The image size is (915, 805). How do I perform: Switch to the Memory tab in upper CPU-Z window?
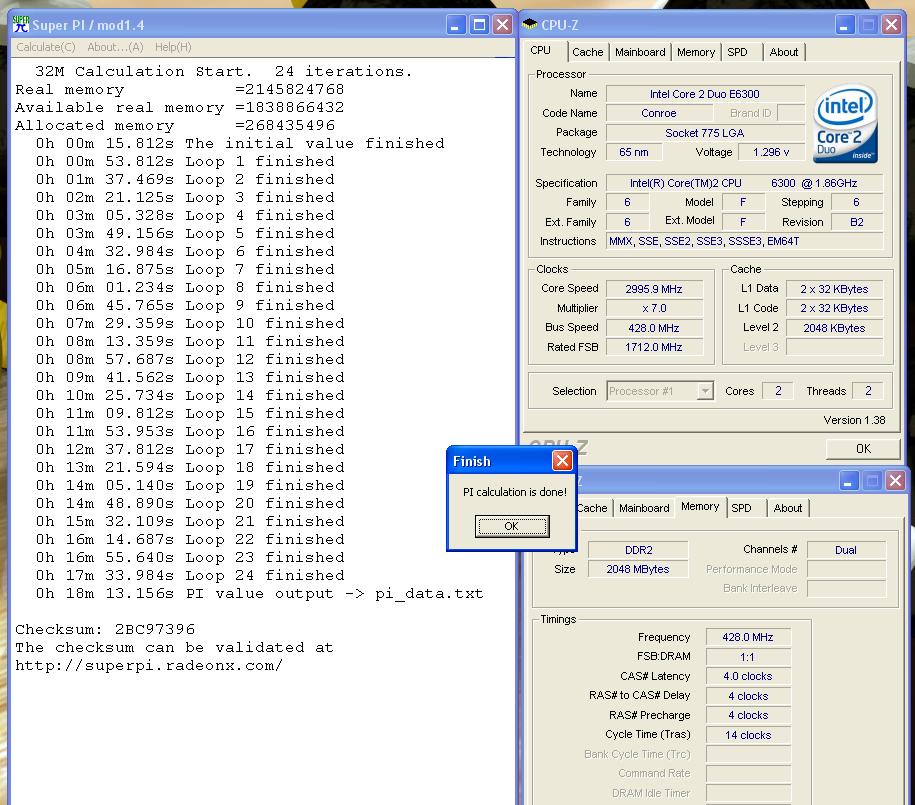coord(696,52)
